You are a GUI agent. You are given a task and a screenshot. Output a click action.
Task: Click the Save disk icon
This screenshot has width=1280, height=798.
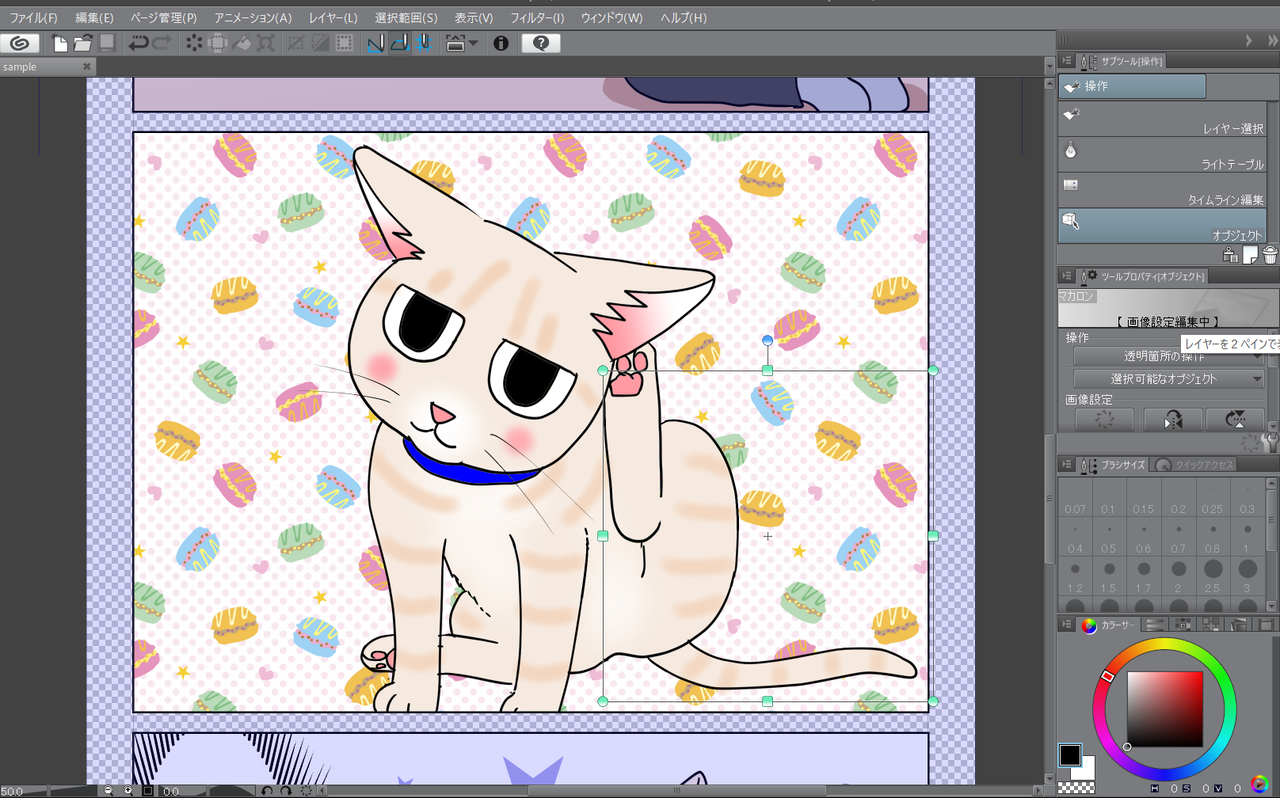coord(106,43)
